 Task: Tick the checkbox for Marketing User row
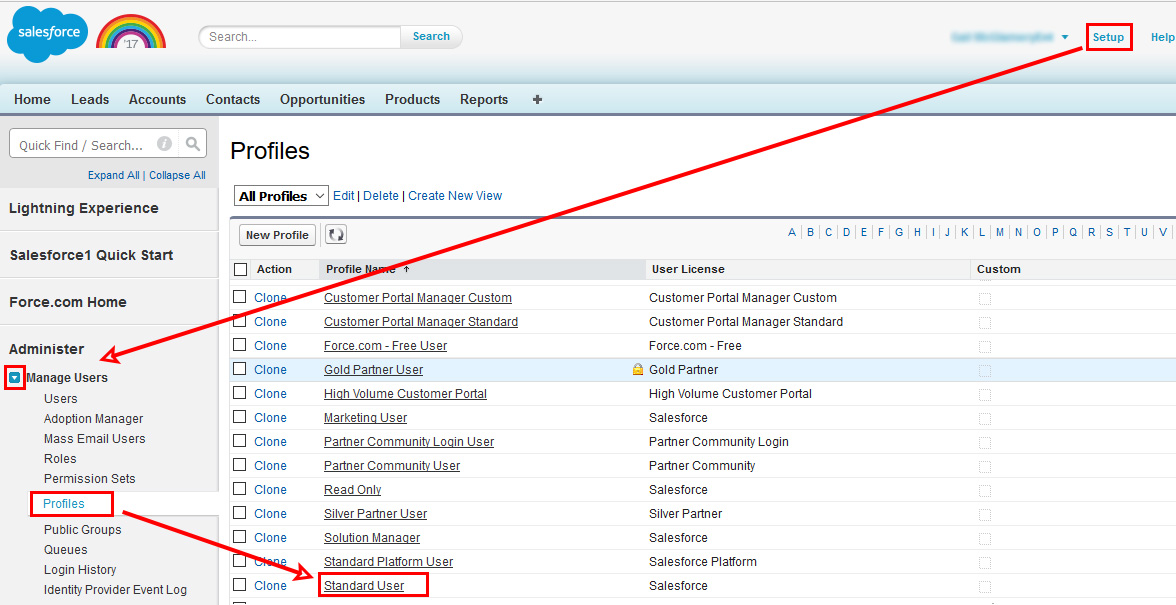(240, 417)
